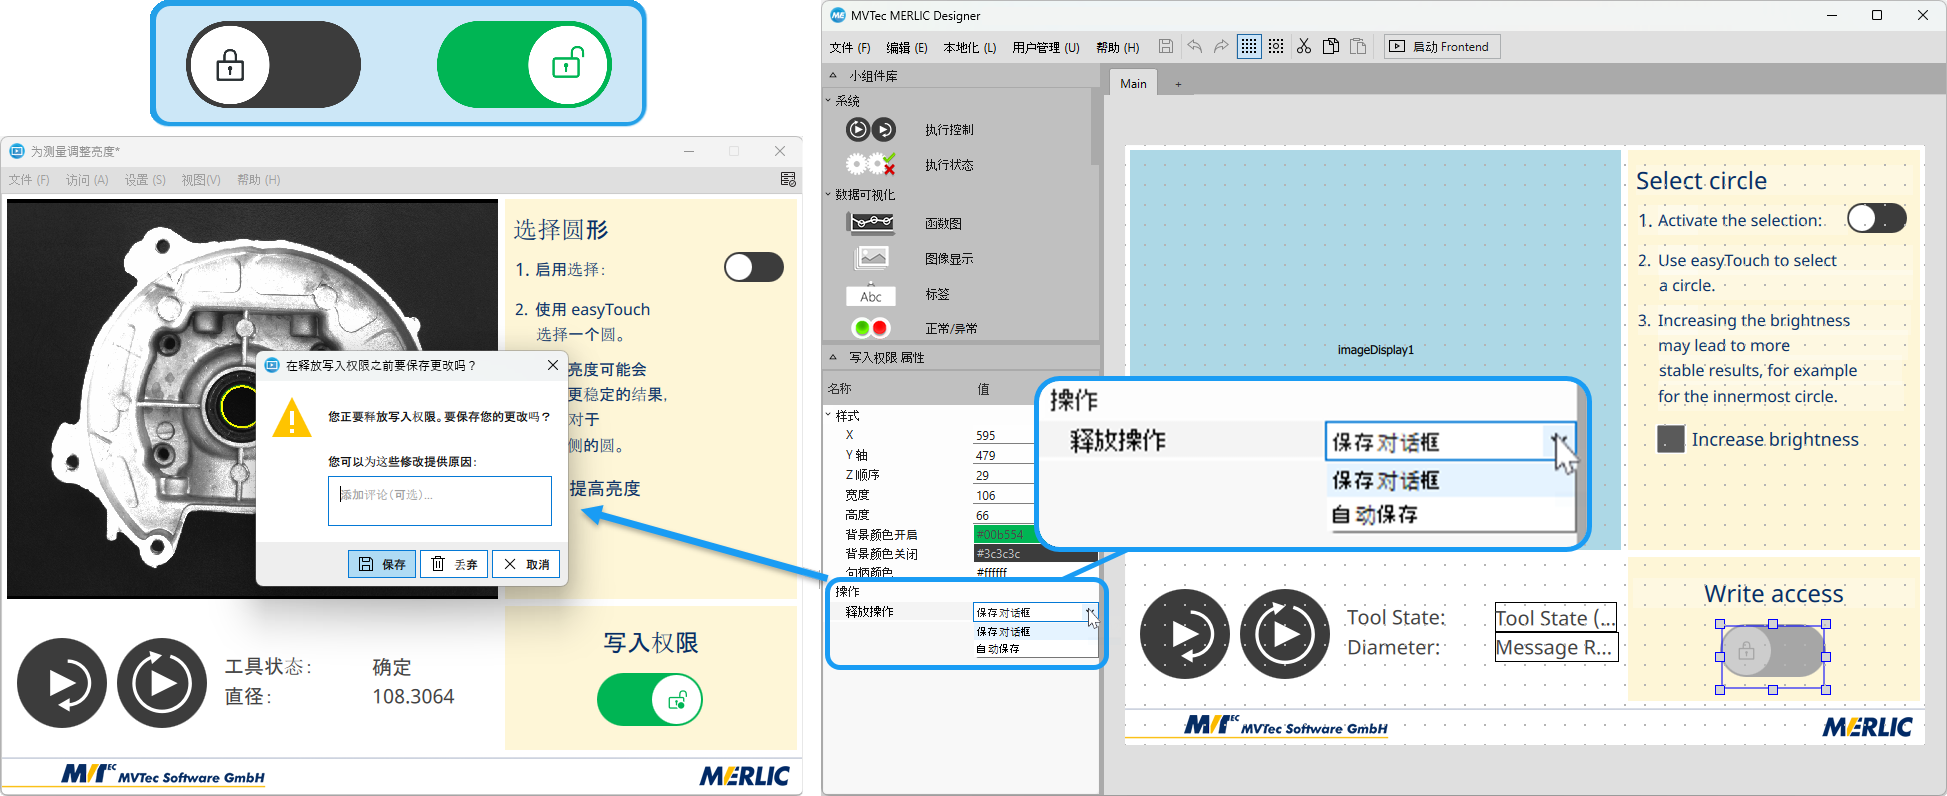Collapse the 样式 property section
This screenshot has width=1947, height=796.
829,415
